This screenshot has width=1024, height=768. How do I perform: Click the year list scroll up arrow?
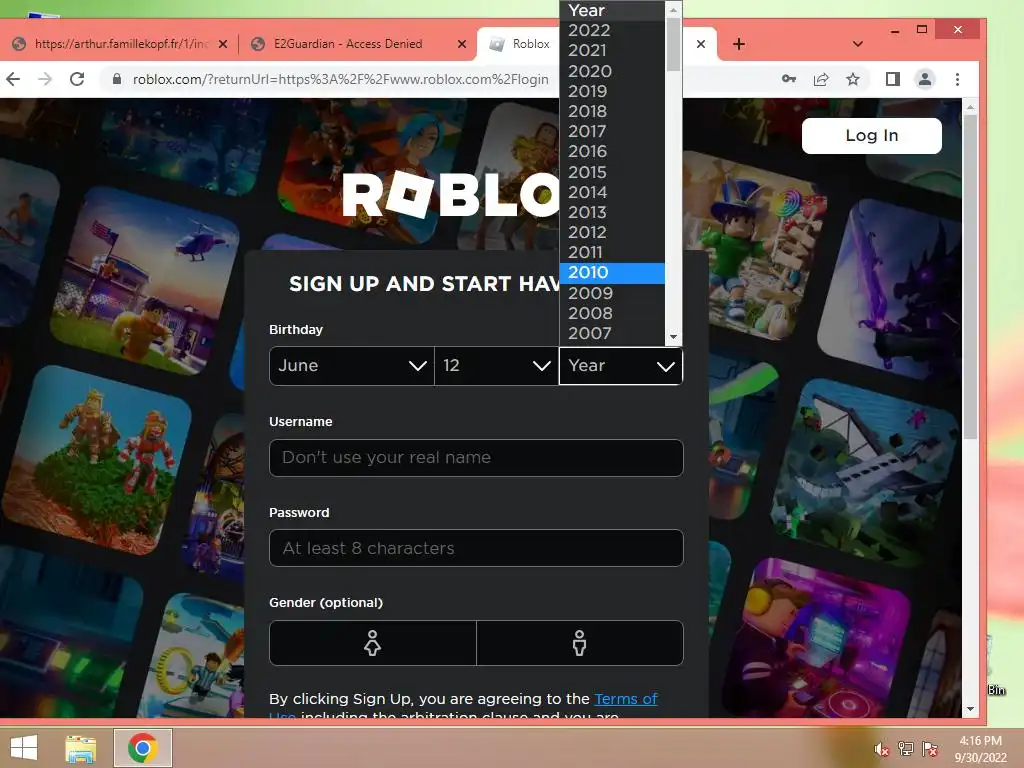click(x=673, y=10)
